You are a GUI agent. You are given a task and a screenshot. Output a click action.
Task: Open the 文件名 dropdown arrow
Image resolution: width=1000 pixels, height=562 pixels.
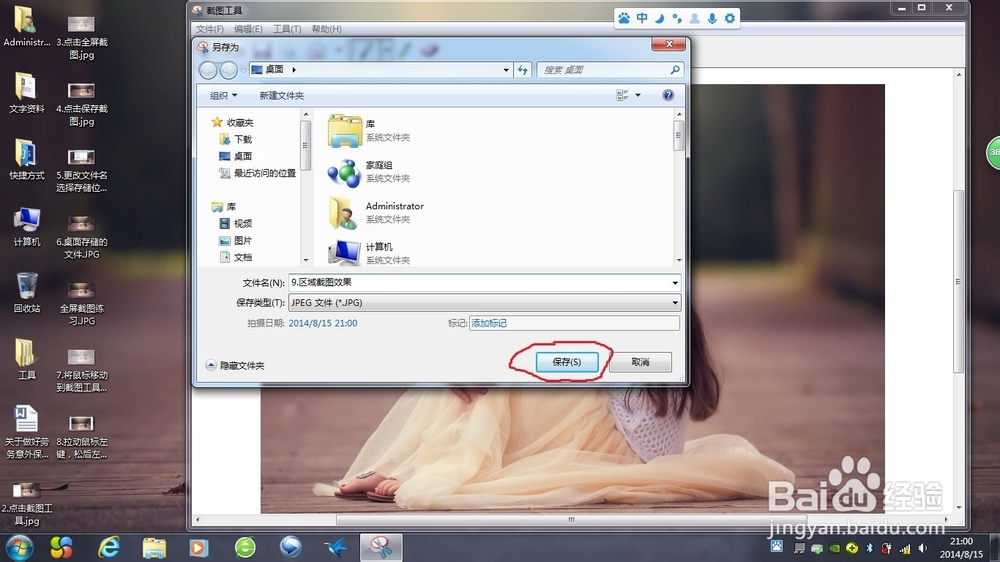pos(675,283)
